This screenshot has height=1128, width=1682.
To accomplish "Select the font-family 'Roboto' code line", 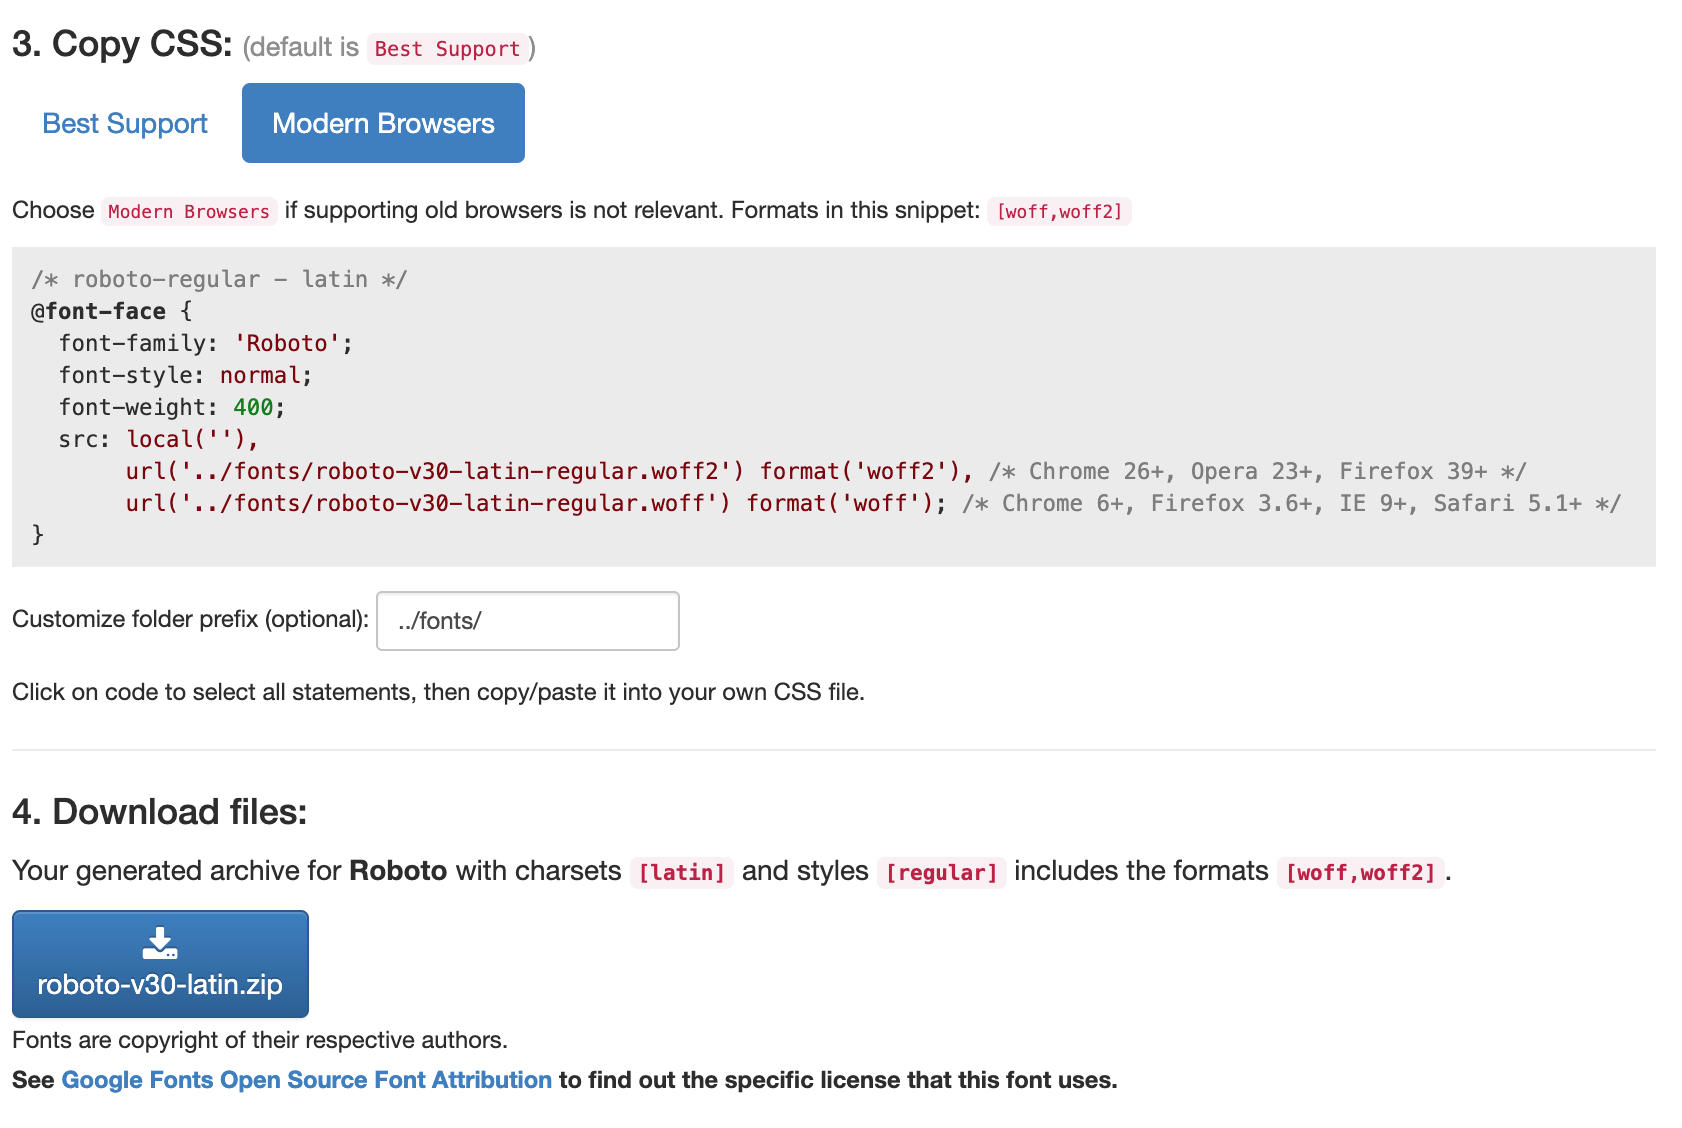I will tap(206, 343).
